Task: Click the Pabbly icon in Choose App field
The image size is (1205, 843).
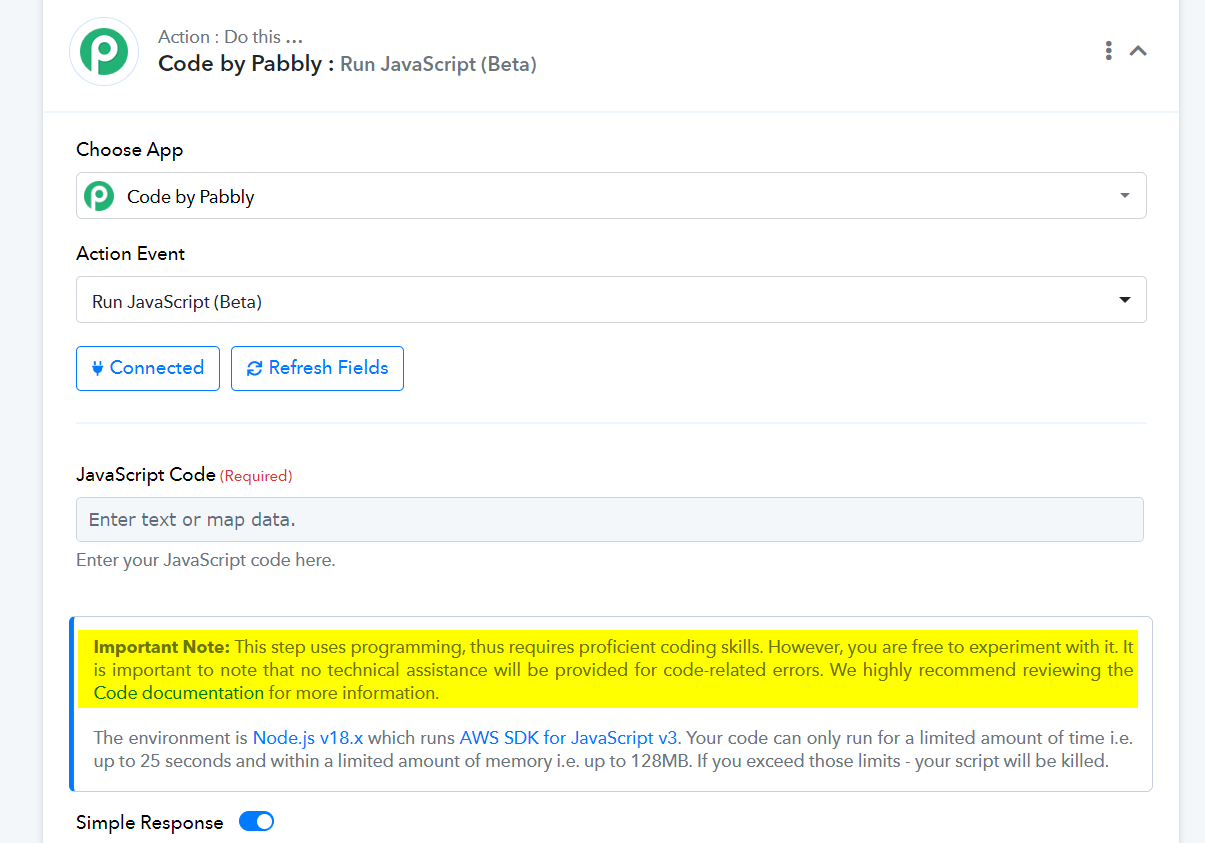Action: point(99,196)
